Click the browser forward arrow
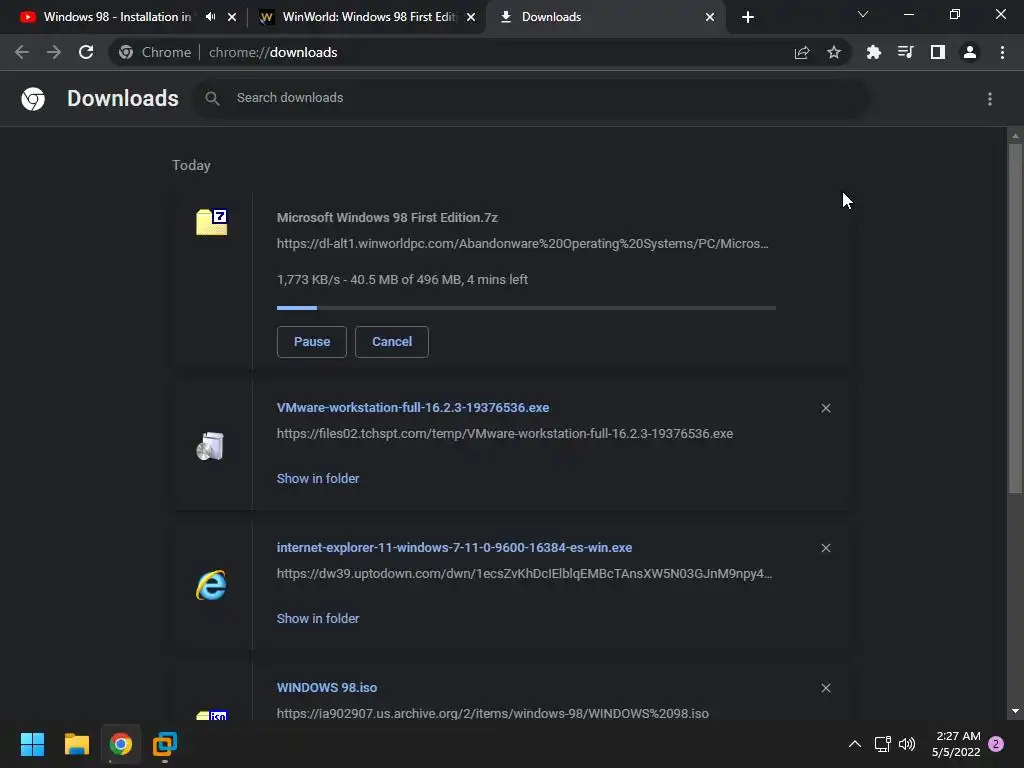Viewport: 1024px width, 768px height. (x=54, y=52)
